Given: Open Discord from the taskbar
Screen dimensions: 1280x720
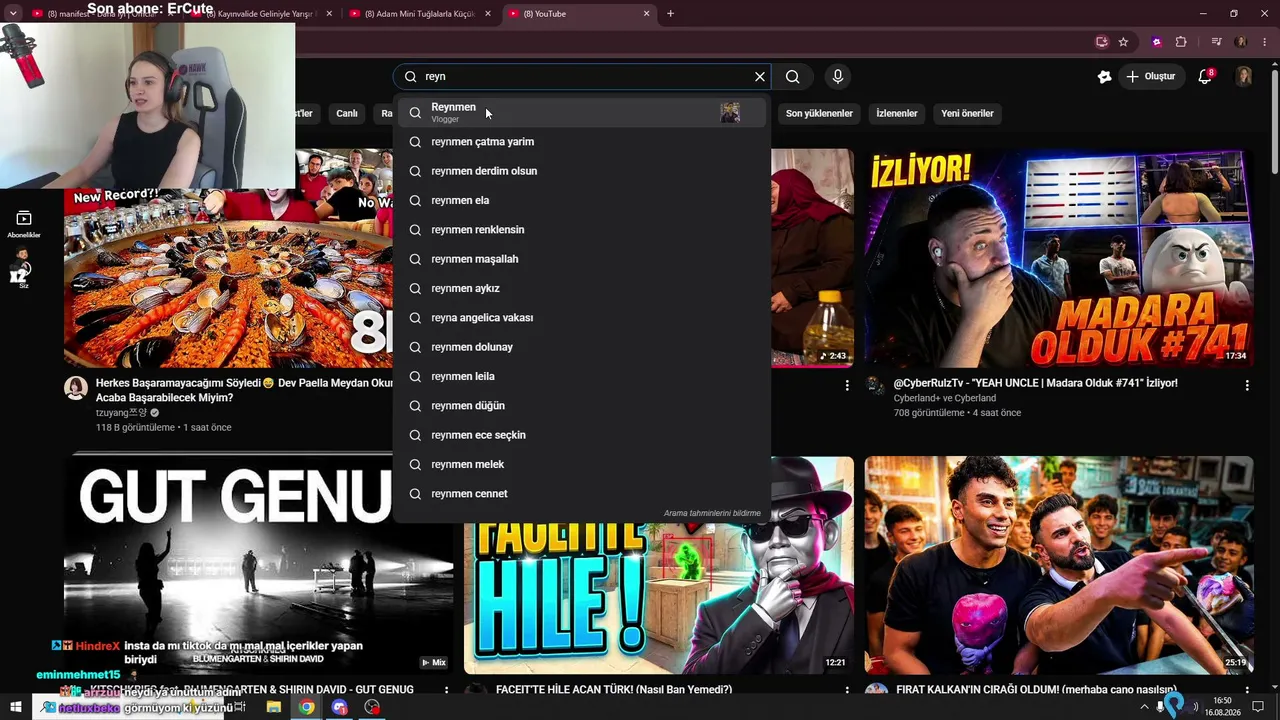Looking at the screenshot, I should tap(339, 707).
